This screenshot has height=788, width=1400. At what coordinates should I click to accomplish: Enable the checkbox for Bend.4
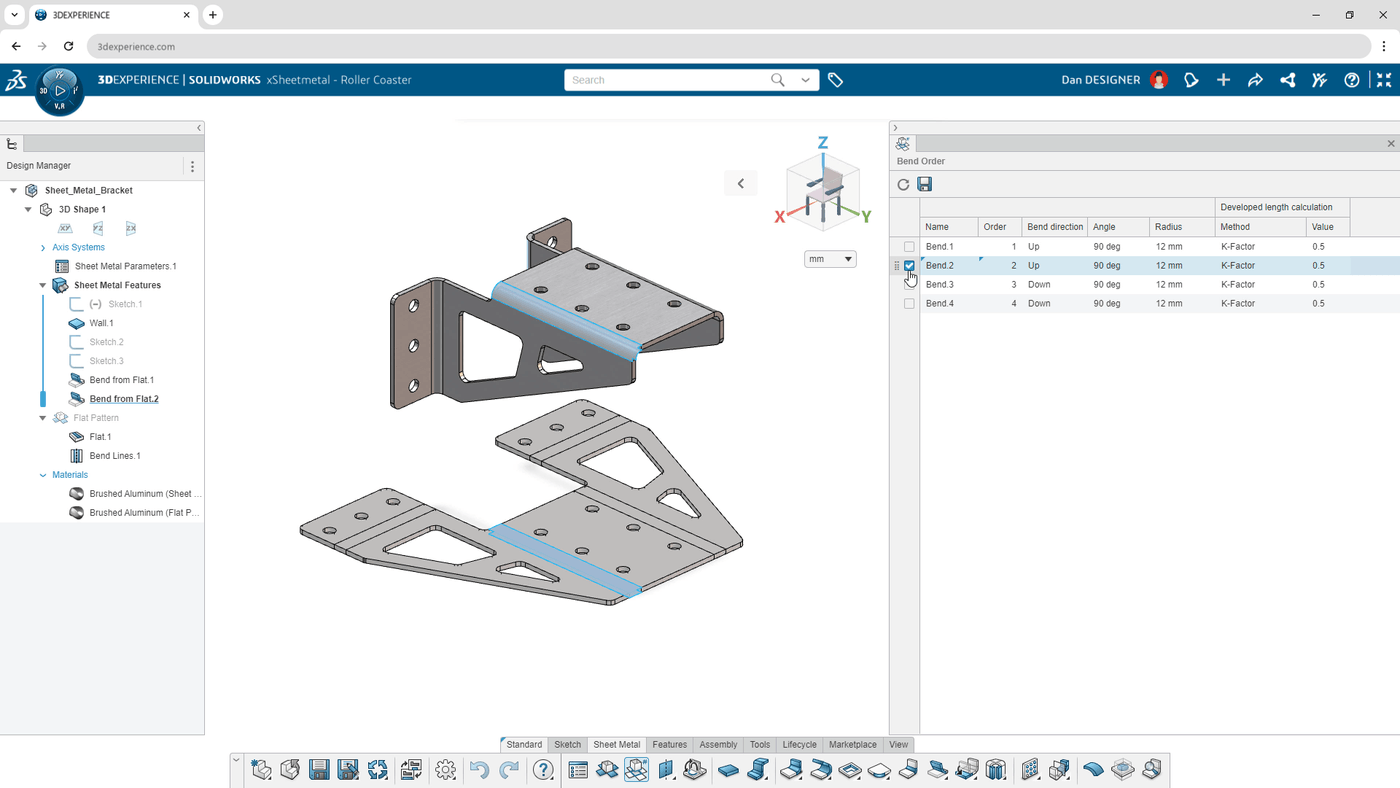coord(908,303)
